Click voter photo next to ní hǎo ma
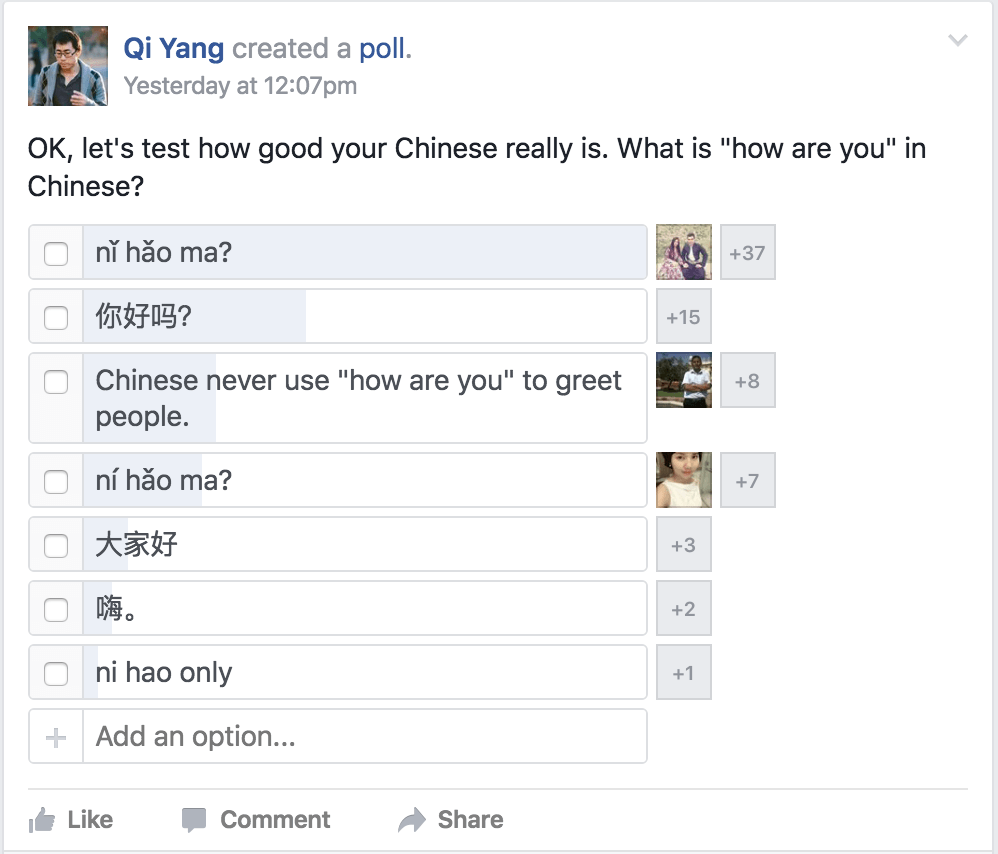The height and width of the screenshot is (854, 998). [684, 480]
